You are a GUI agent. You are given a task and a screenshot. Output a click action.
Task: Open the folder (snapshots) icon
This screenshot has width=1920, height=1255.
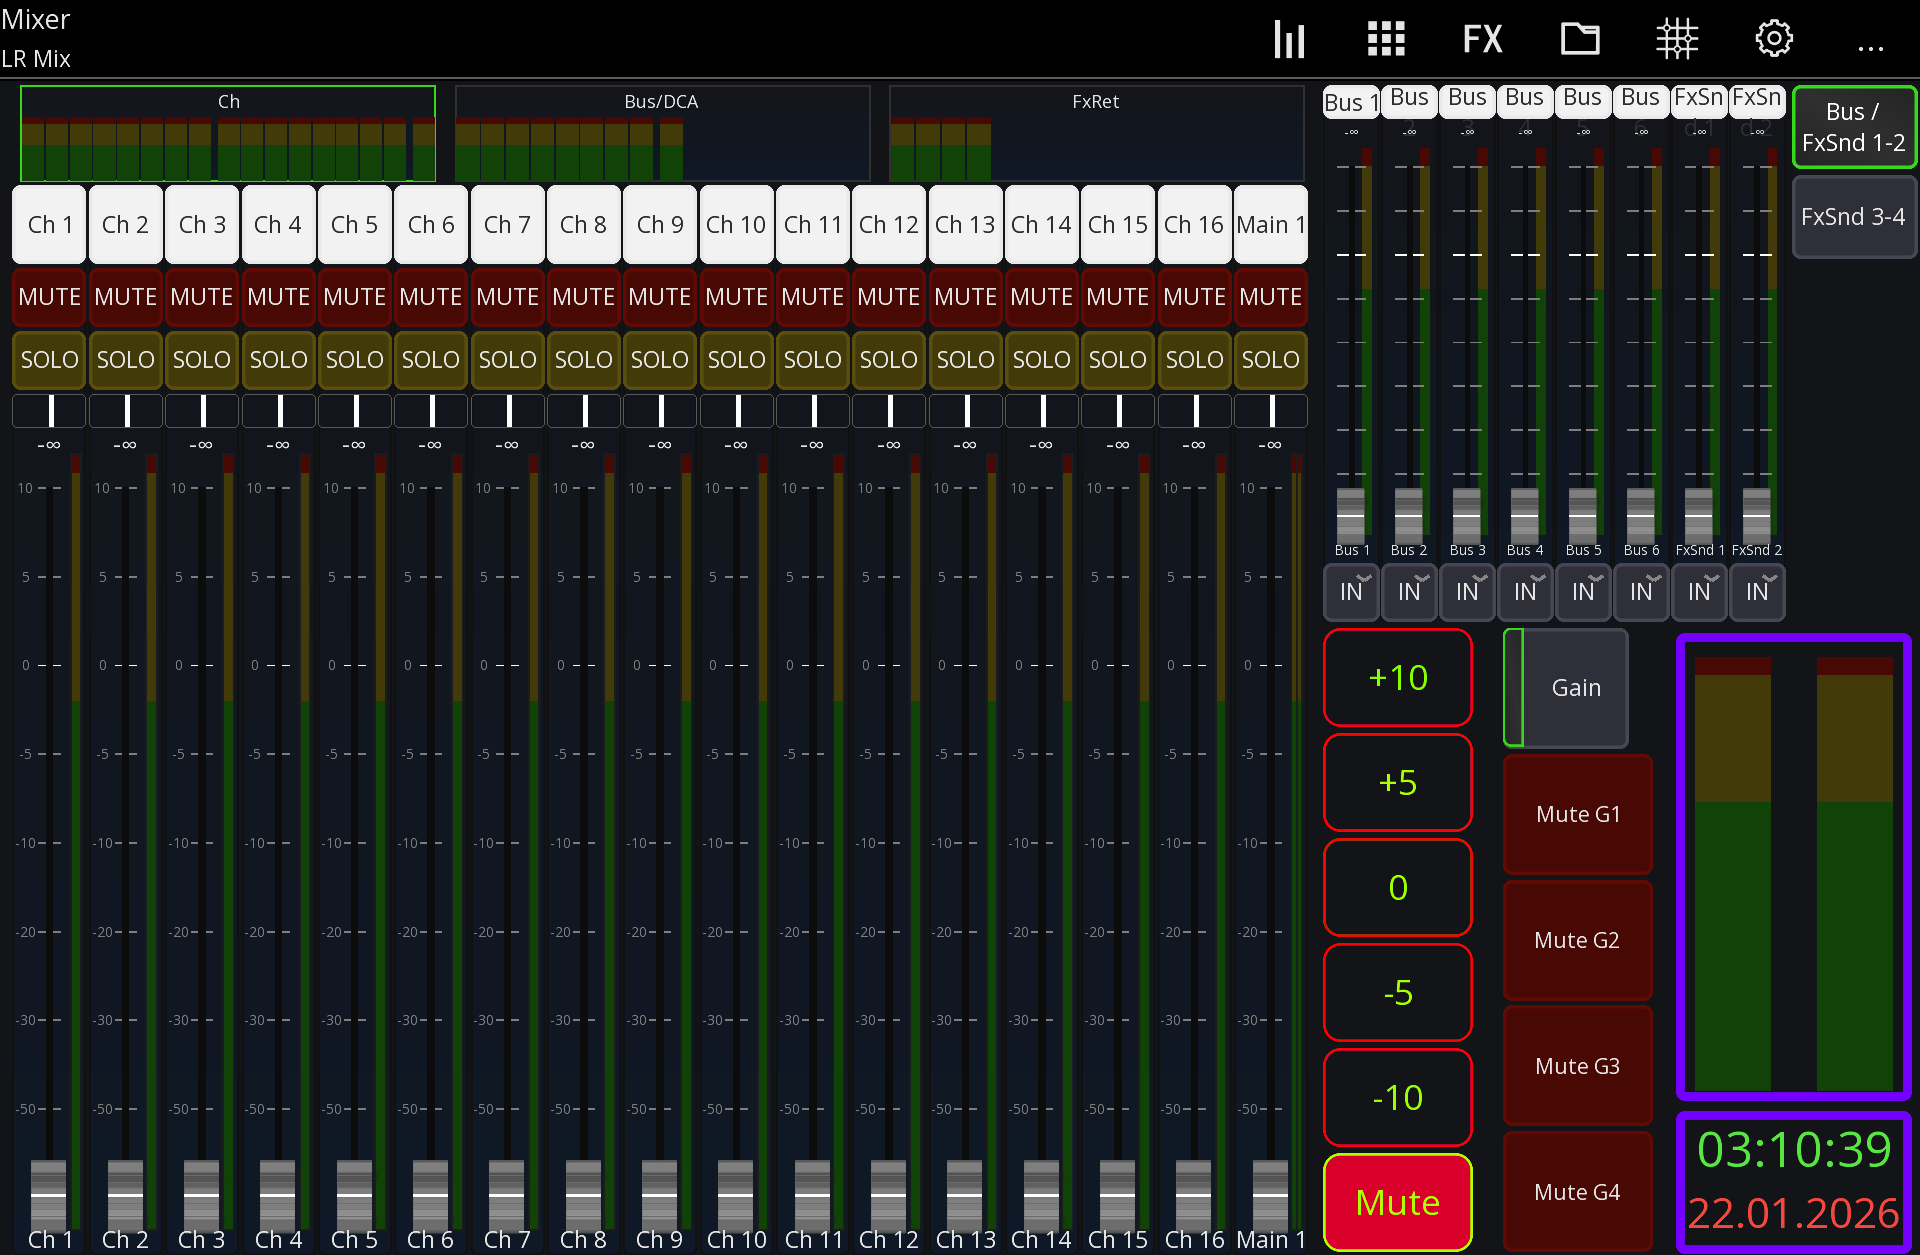1580,39
